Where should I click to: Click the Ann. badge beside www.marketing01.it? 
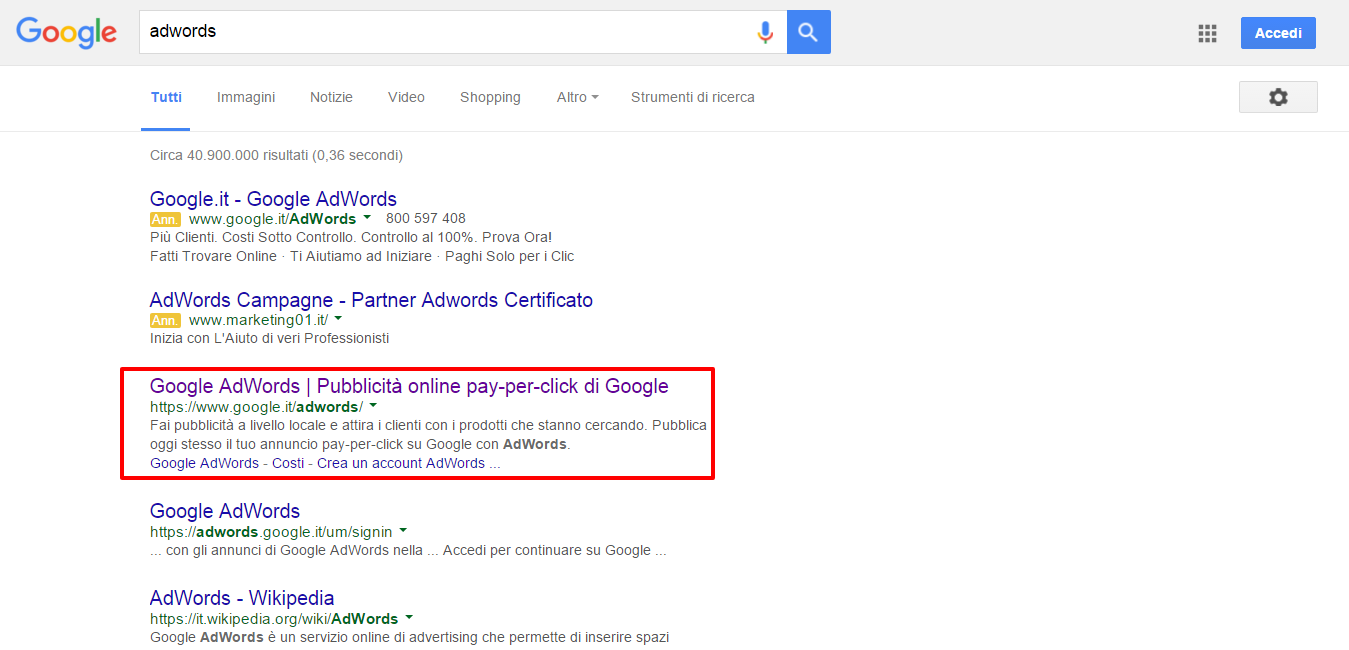165,320
